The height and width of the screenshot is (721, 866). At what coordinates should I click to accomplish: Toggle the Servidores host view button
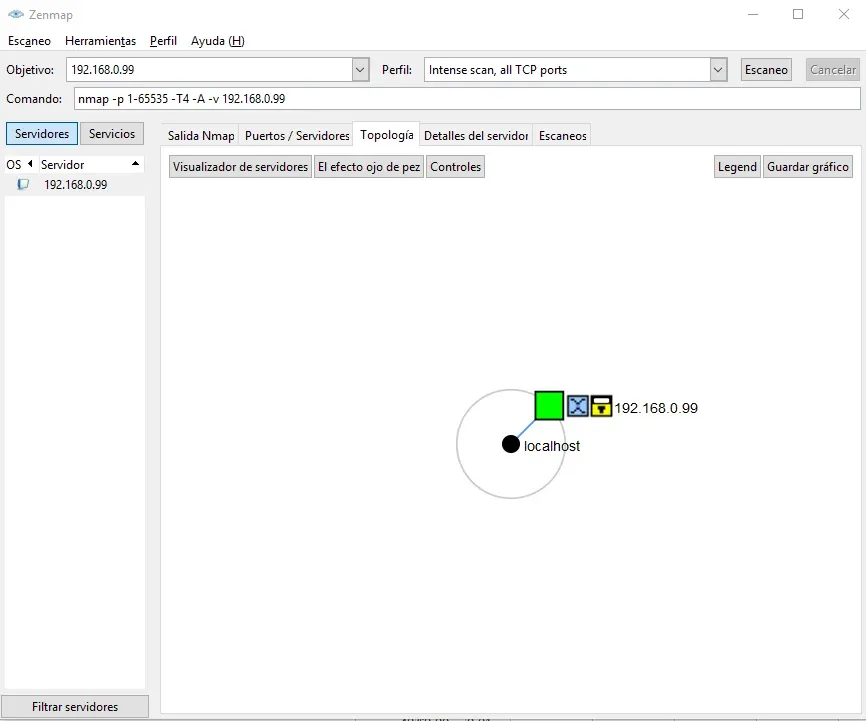click(x=42, y=134)
